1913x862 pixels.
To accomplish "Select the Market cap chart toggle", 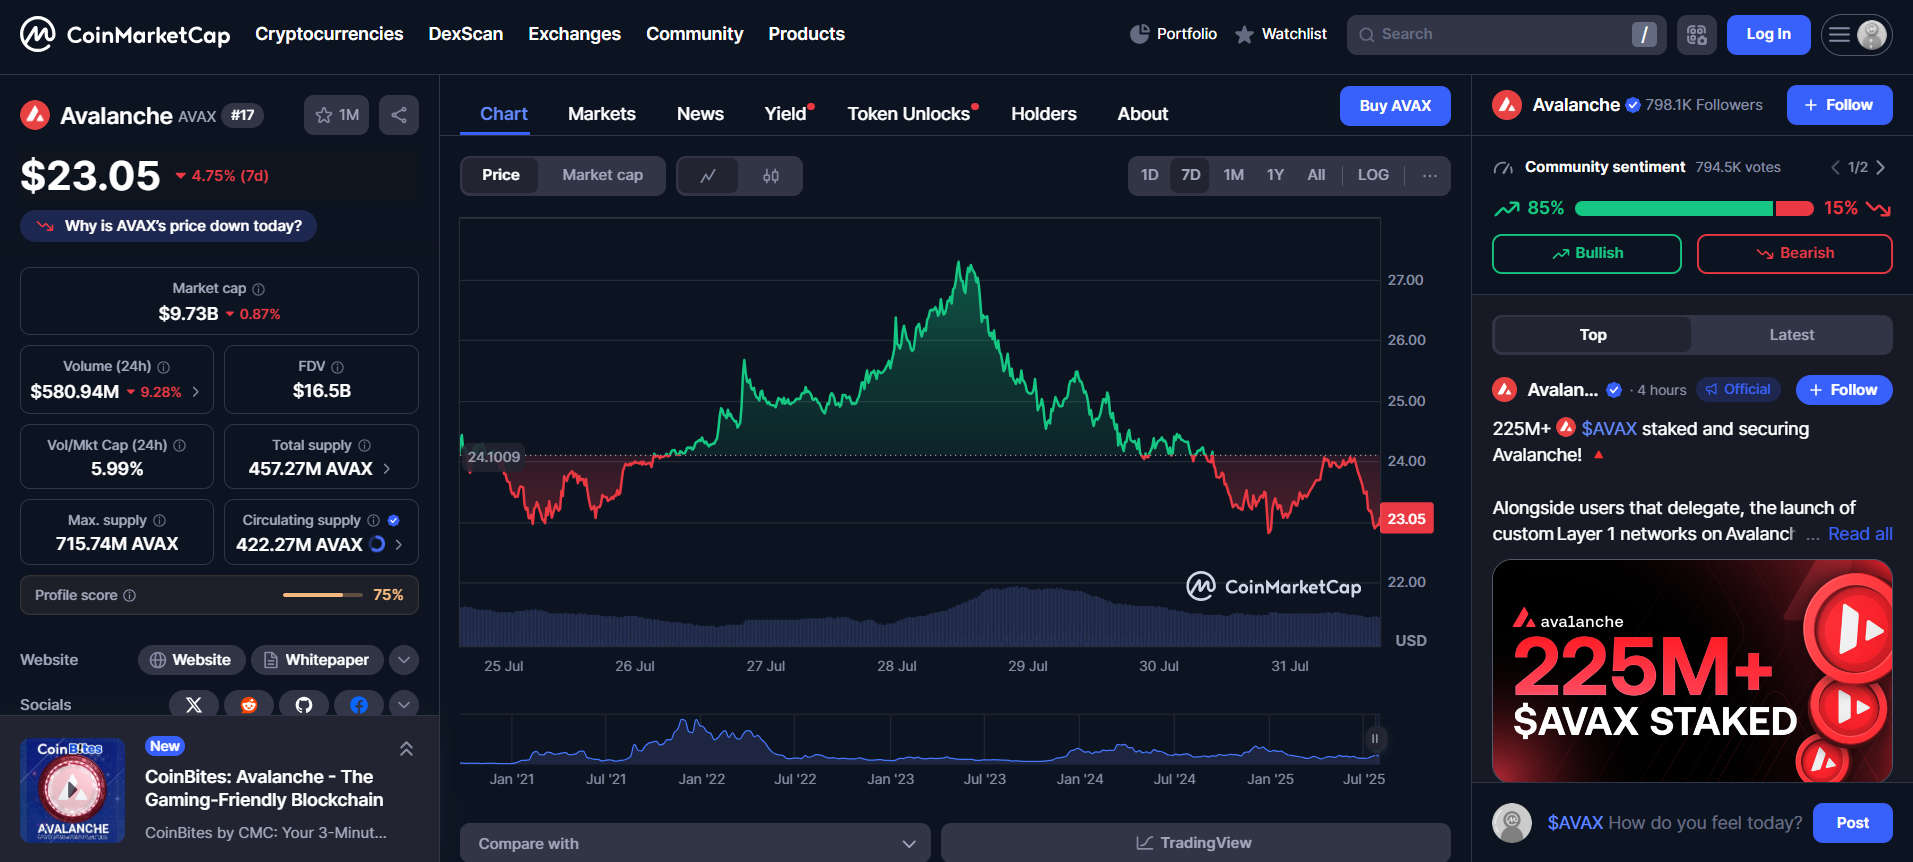I will point(602,175).
